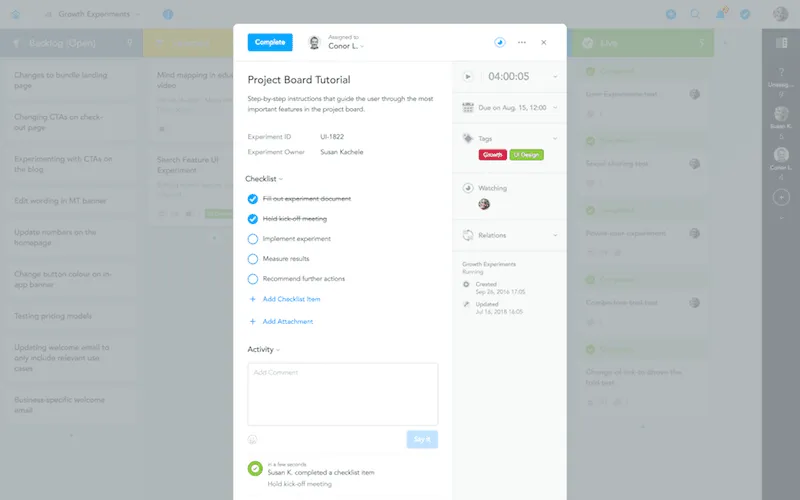Image resolution: width=800 pixels, height=500 pixels.
Task: Expand the Due on Aug. 15 dropdown
Action: pyautogui.click(x=555, y=108)
